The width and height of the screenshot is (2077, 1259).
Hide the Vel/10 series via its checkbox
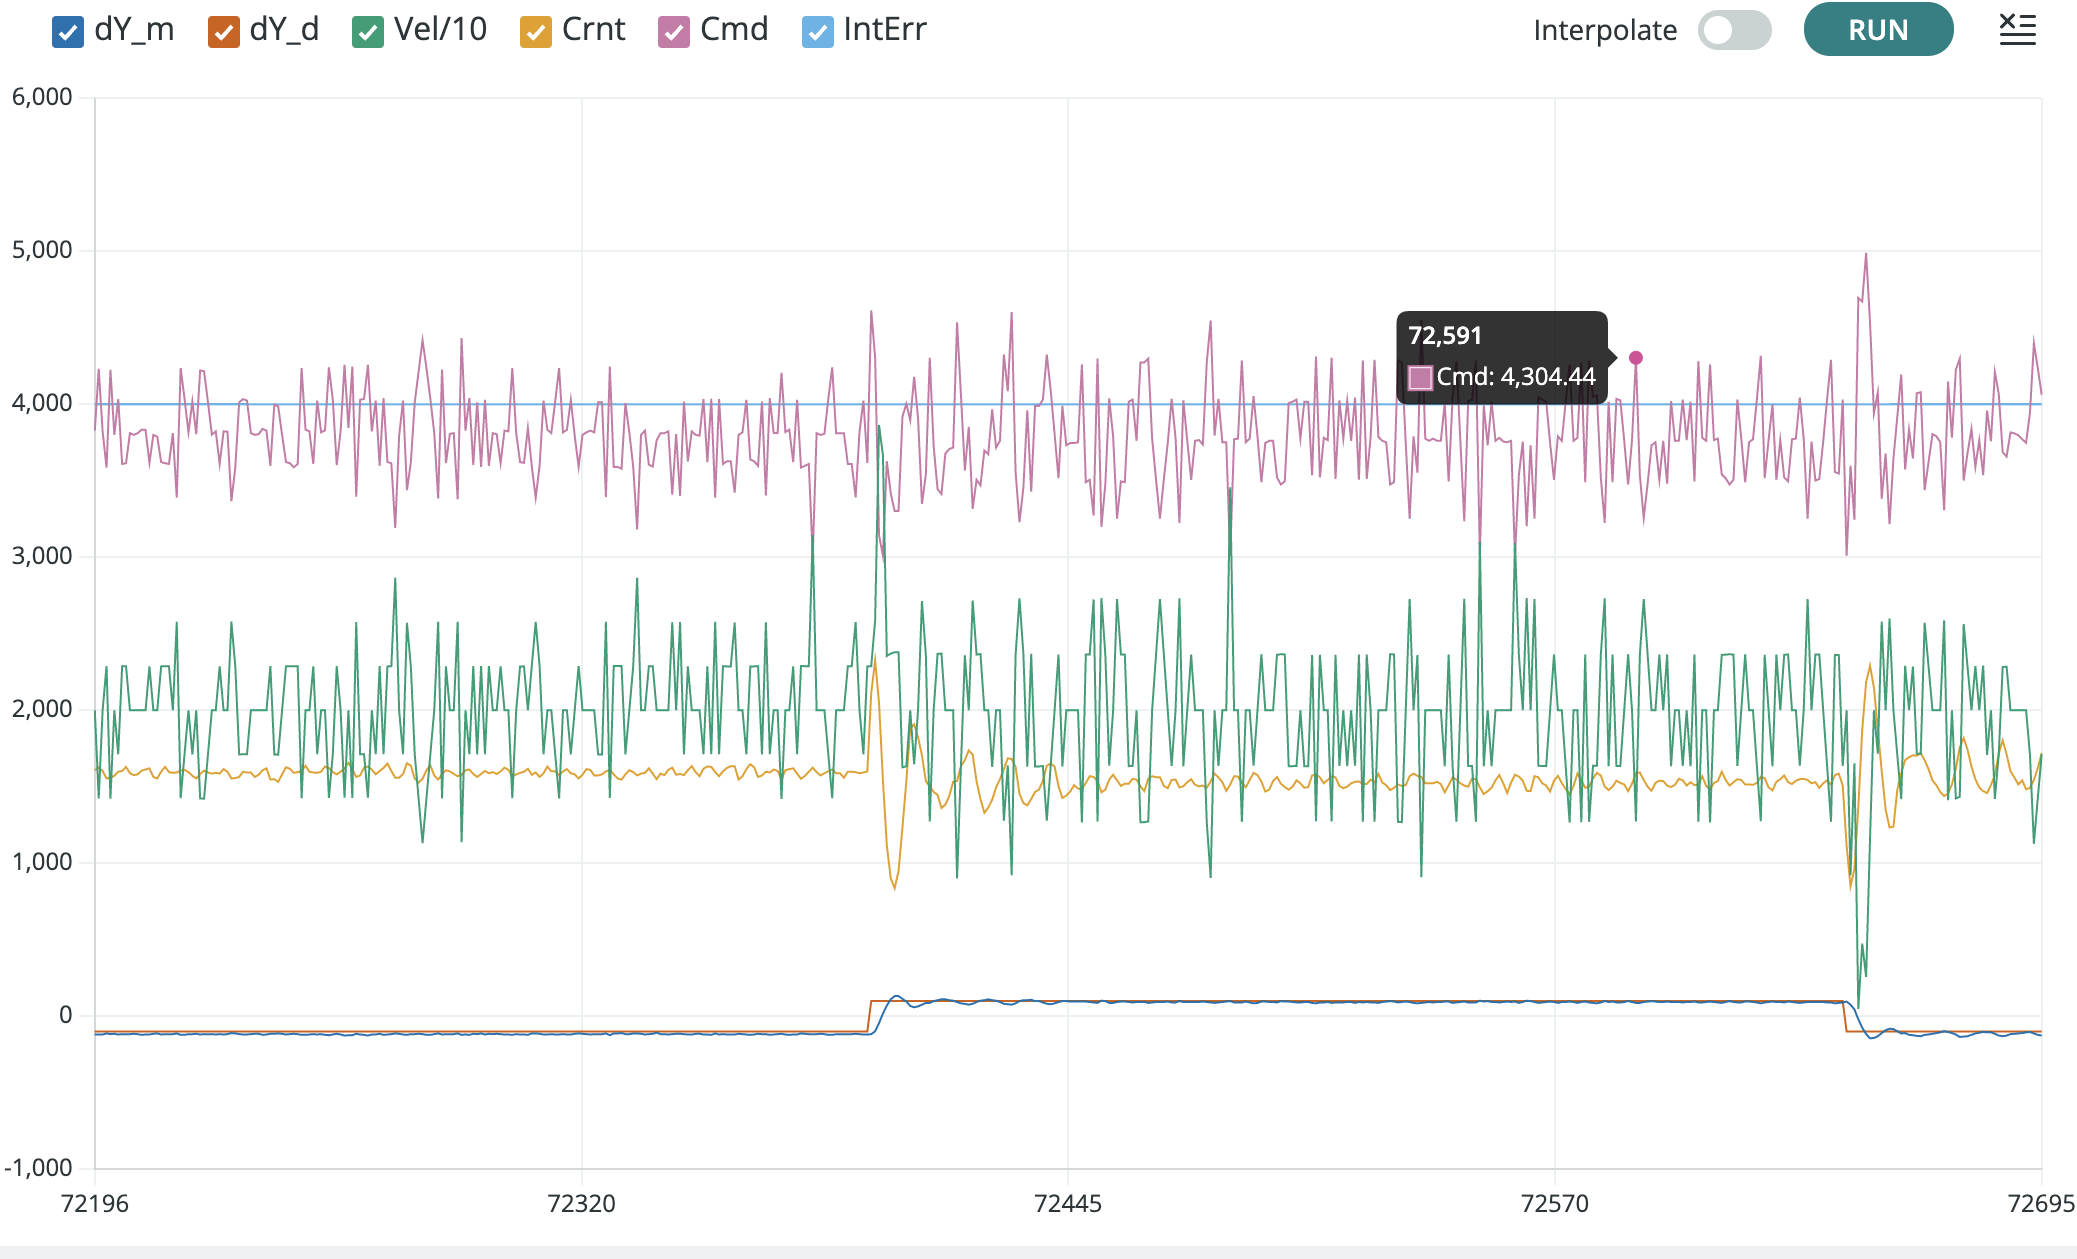368,32
